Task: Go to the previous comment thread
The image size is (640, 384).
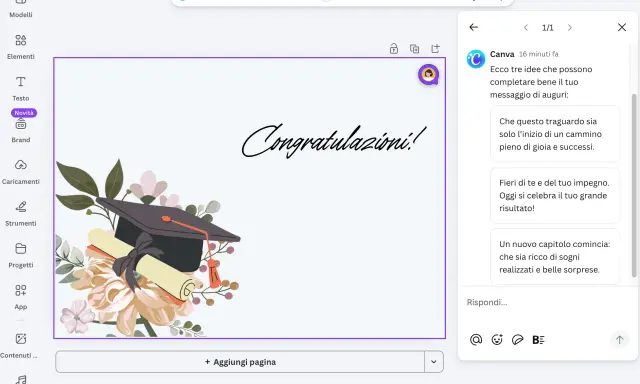Action: pos(526,28)
